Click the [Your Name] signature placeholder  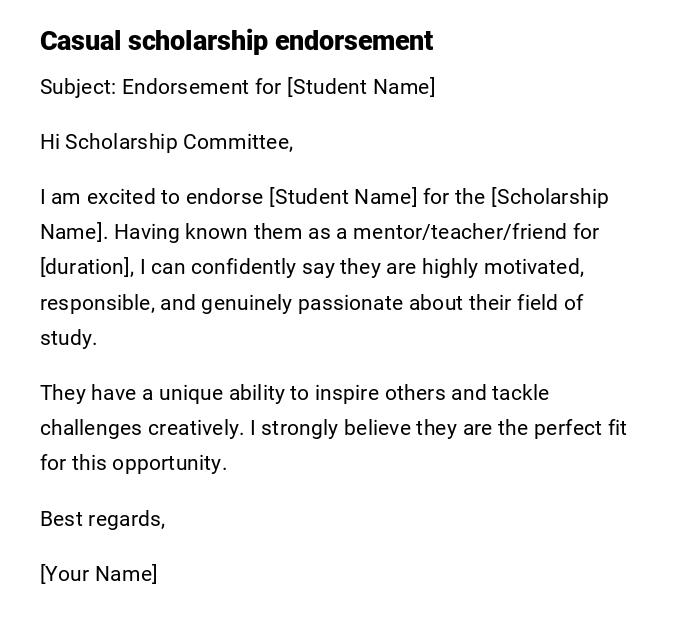[x=98, y=574]
